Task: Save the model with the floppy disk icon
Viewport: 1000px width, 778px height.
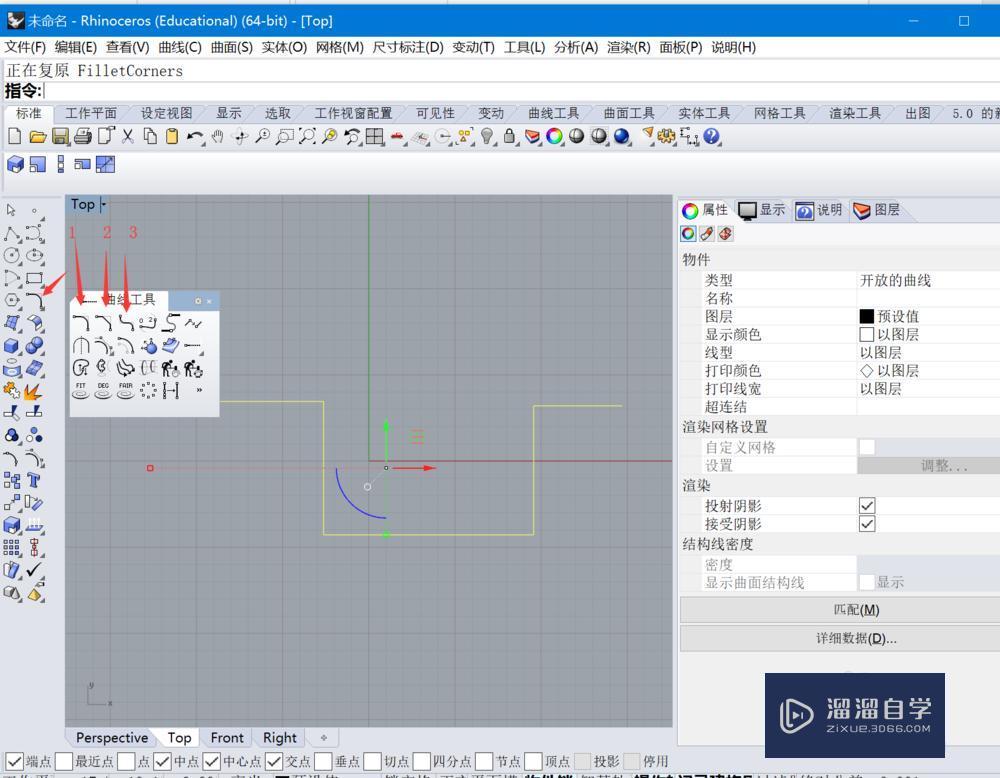Action: 60,136
